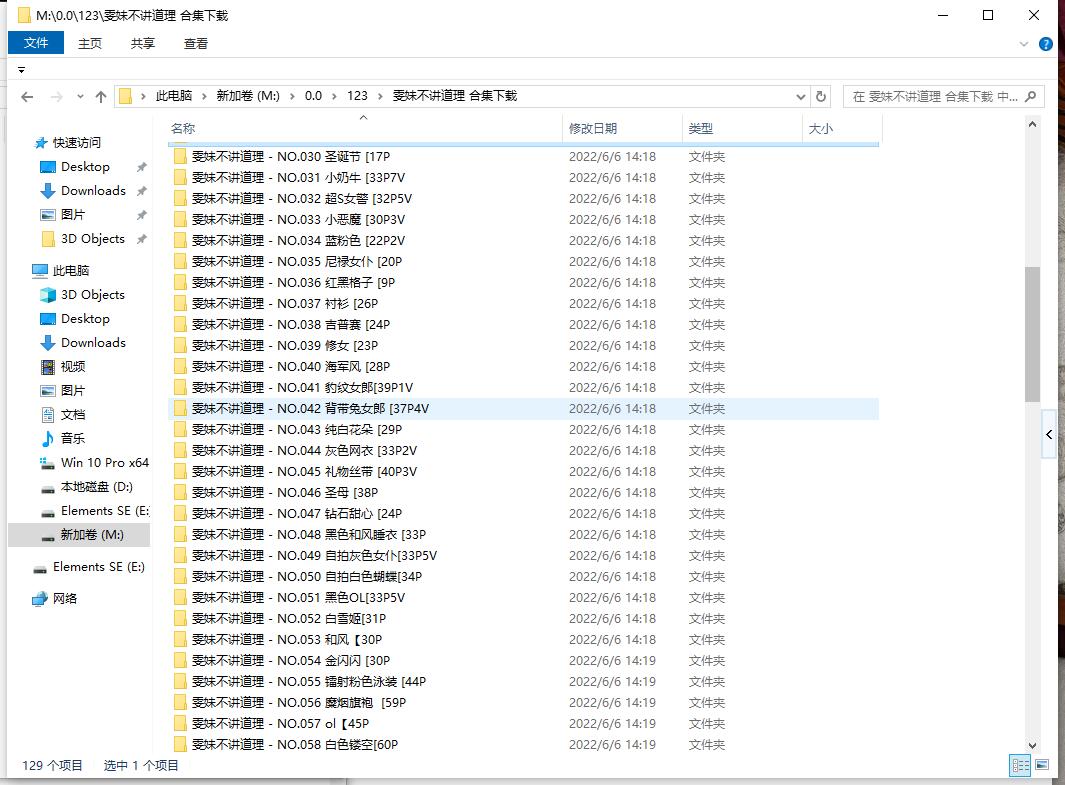Click 3D Objects cube icon under 此电脑
The width and height of the screenshot is (1065, 785).
[x=48, y=295]
